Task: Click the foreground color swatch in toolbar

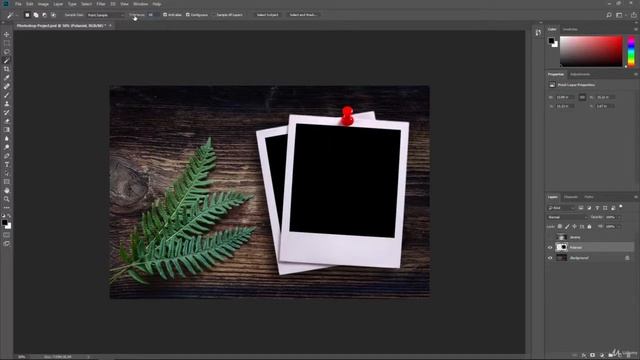Action: (x=4, y=222)
